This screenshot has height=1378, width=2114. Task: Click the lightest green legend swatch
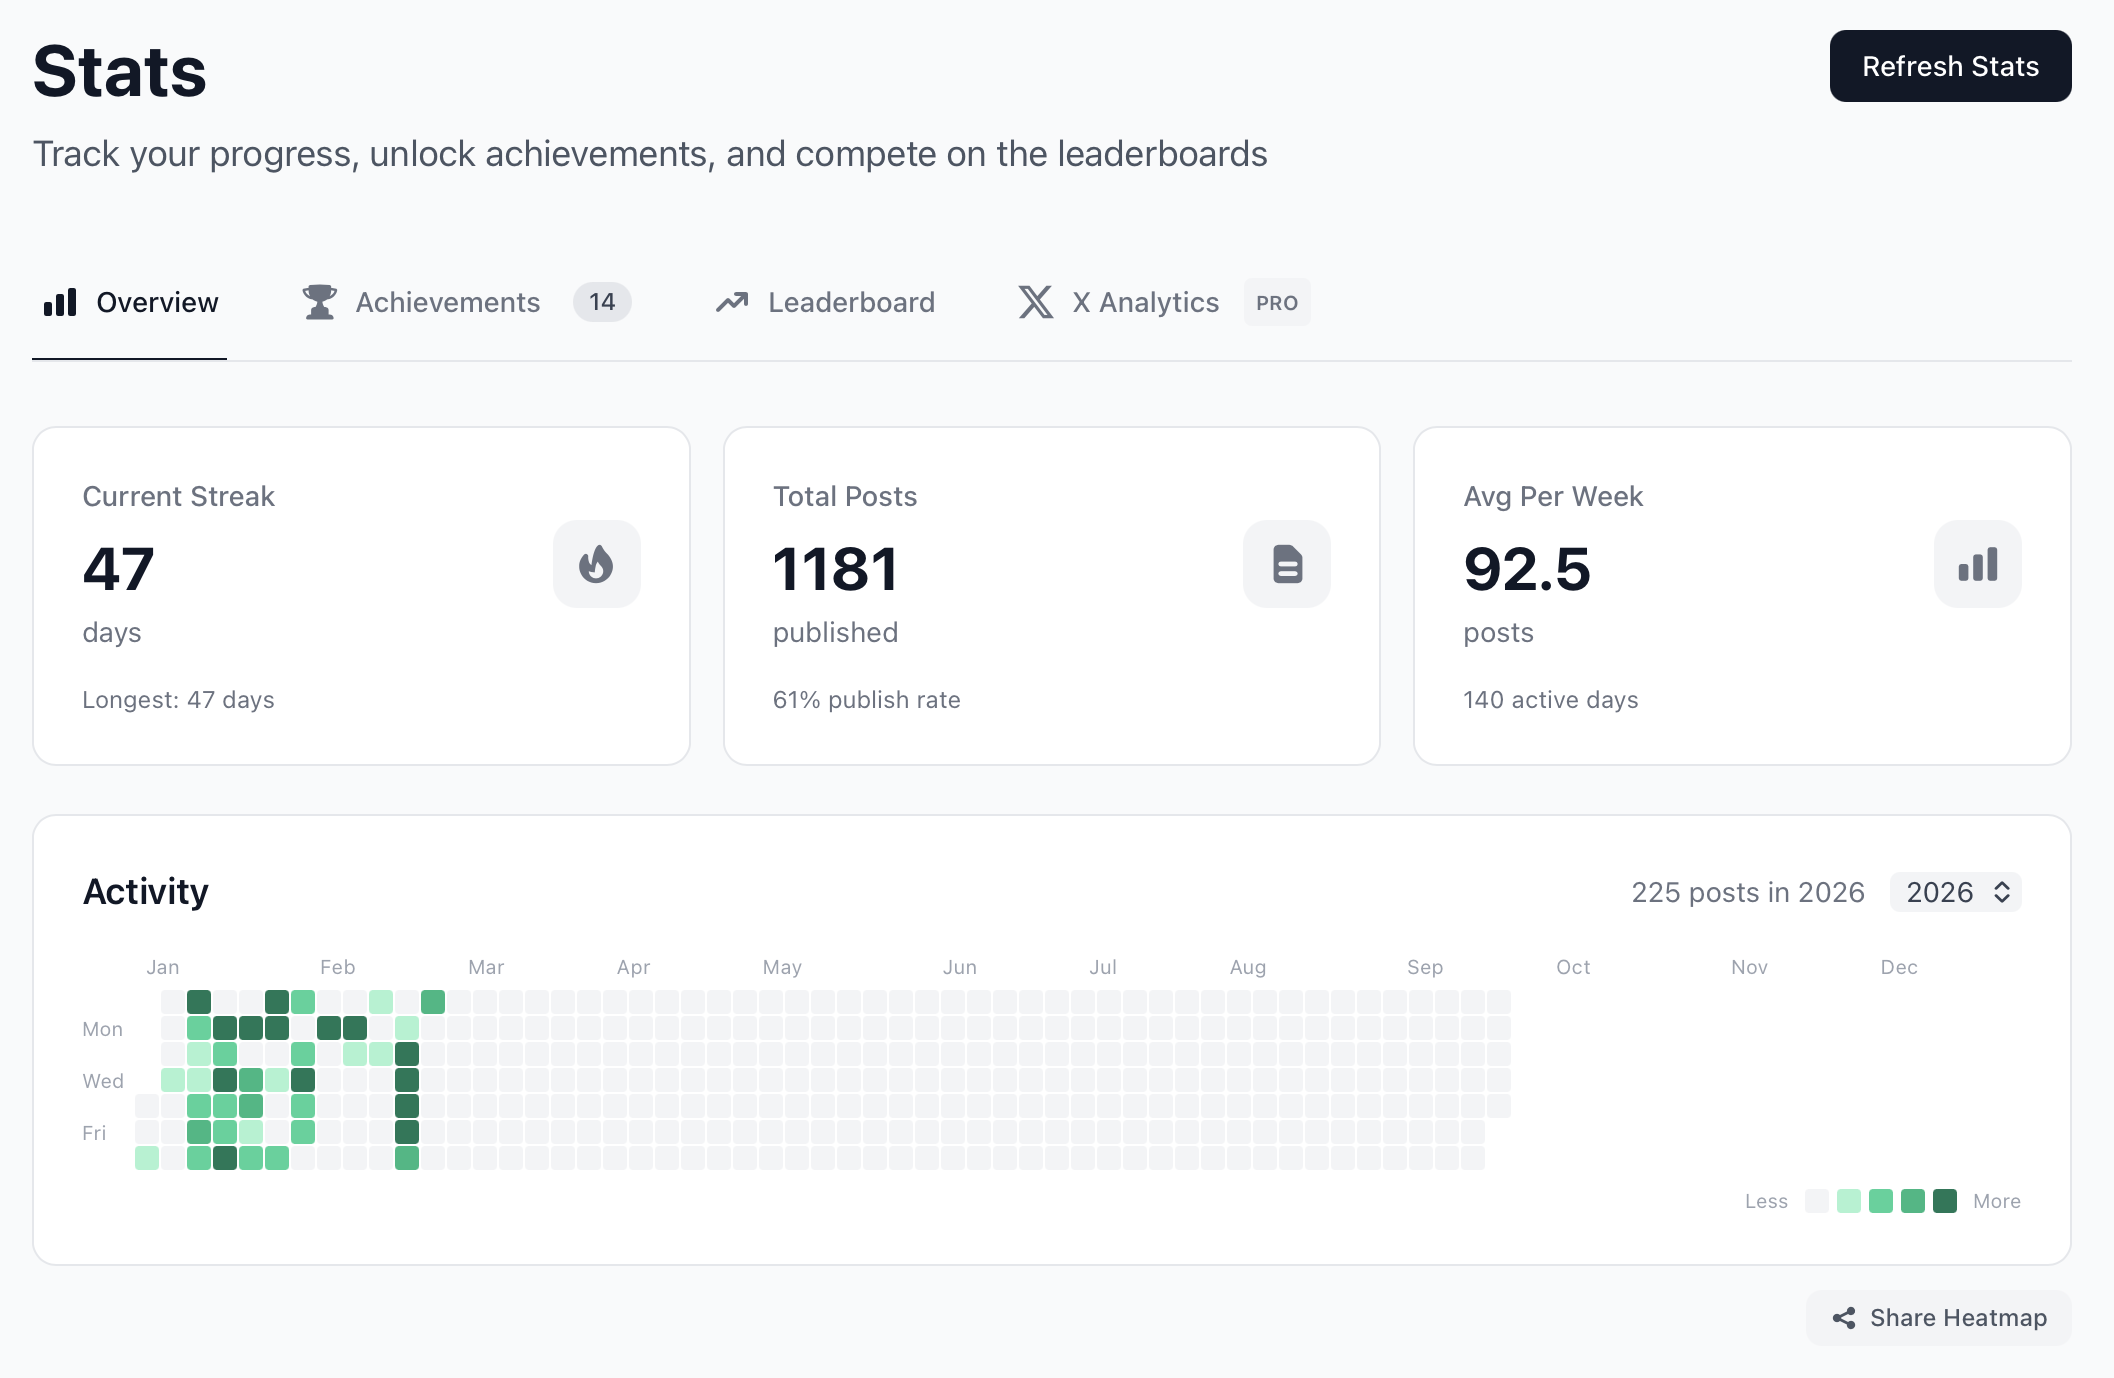pyautogui.click(x=1849, y=1201)
